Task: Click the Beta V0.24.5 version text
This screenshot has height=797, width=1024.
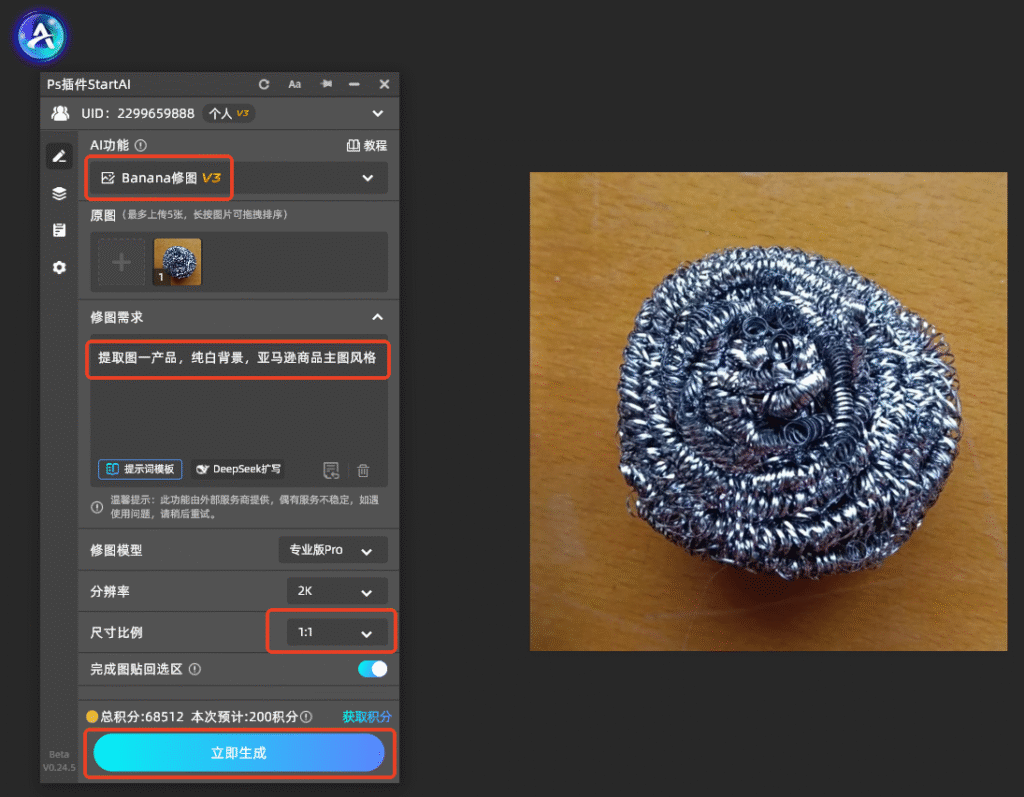Action: (x=59, y=761)
